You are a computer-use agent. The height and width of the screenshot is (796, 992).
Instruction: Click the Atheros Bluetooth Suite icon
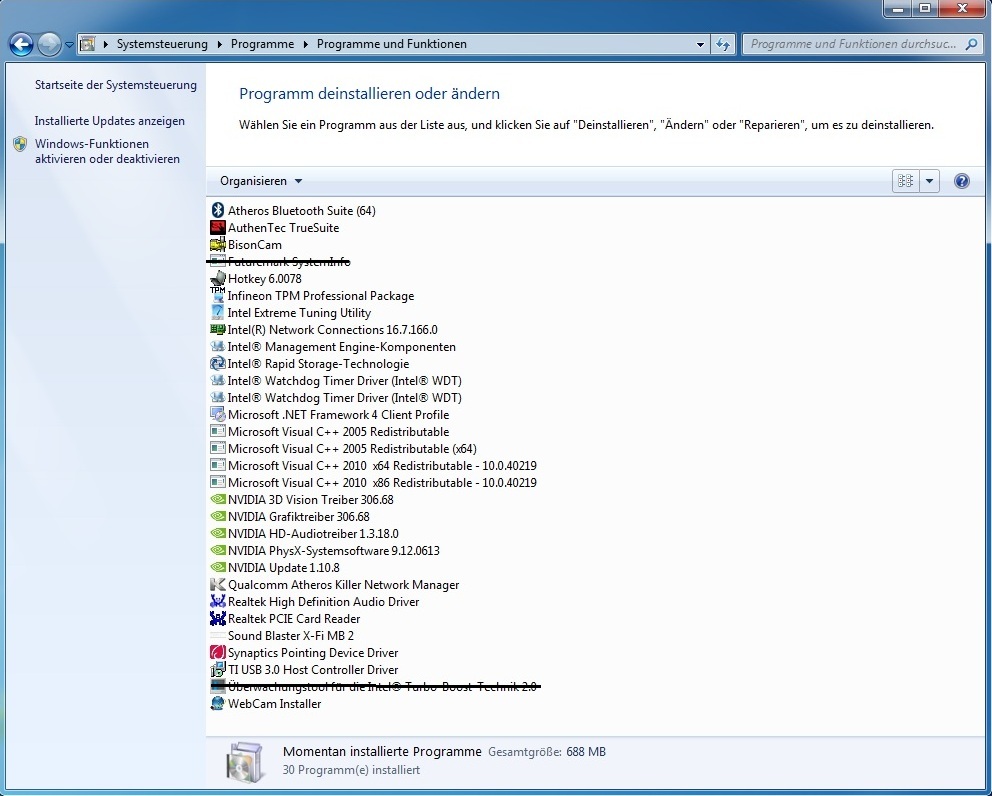click(218, 210)
